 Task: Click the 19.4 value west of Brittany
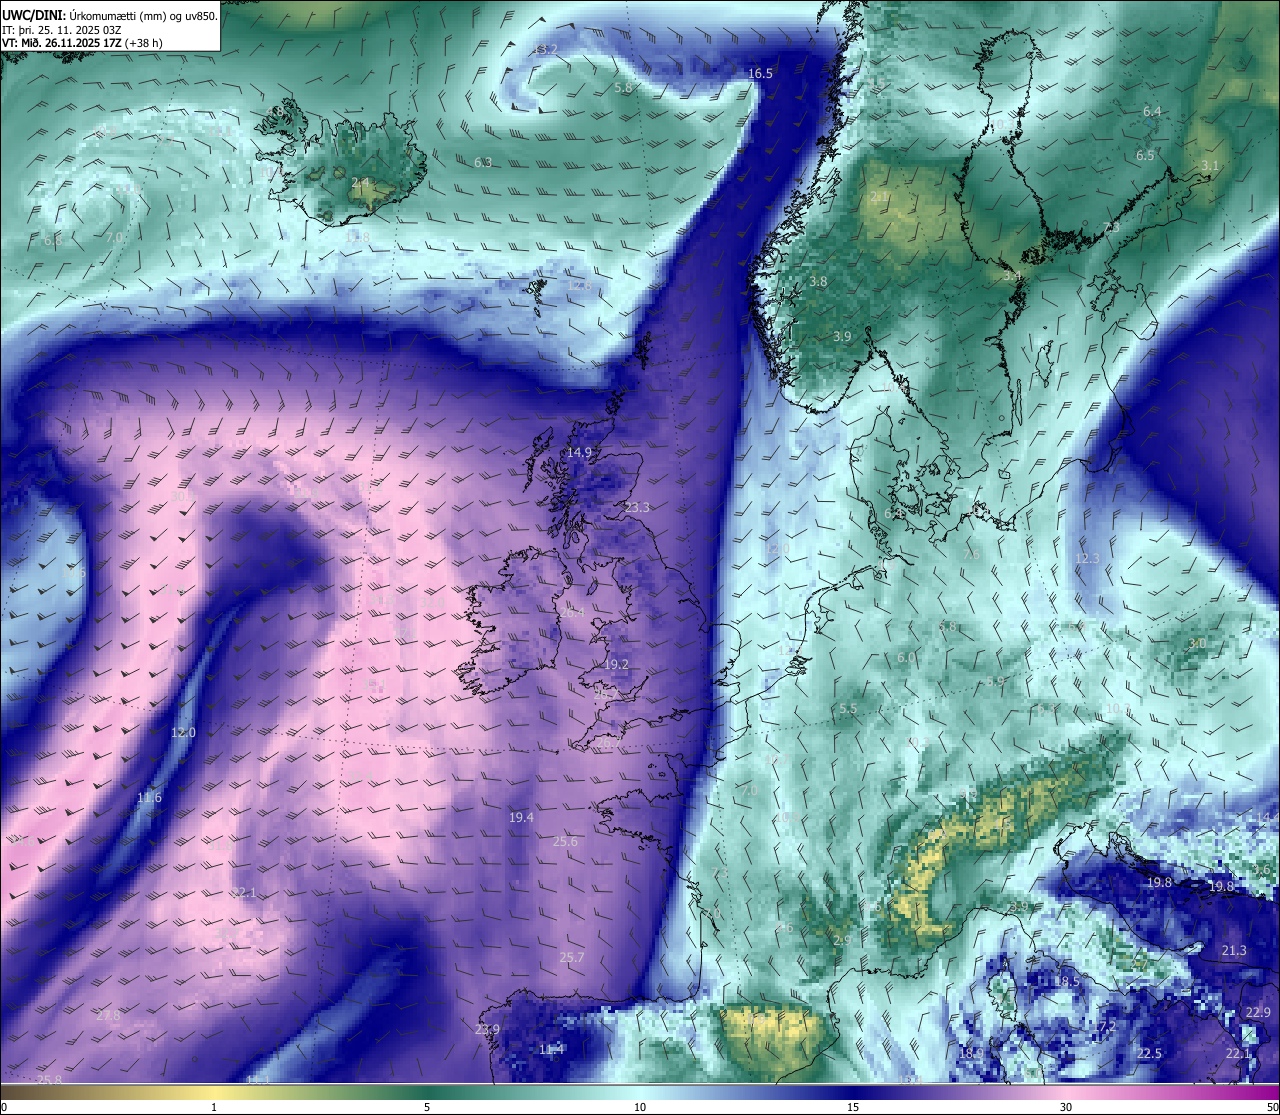coord(521,818)
